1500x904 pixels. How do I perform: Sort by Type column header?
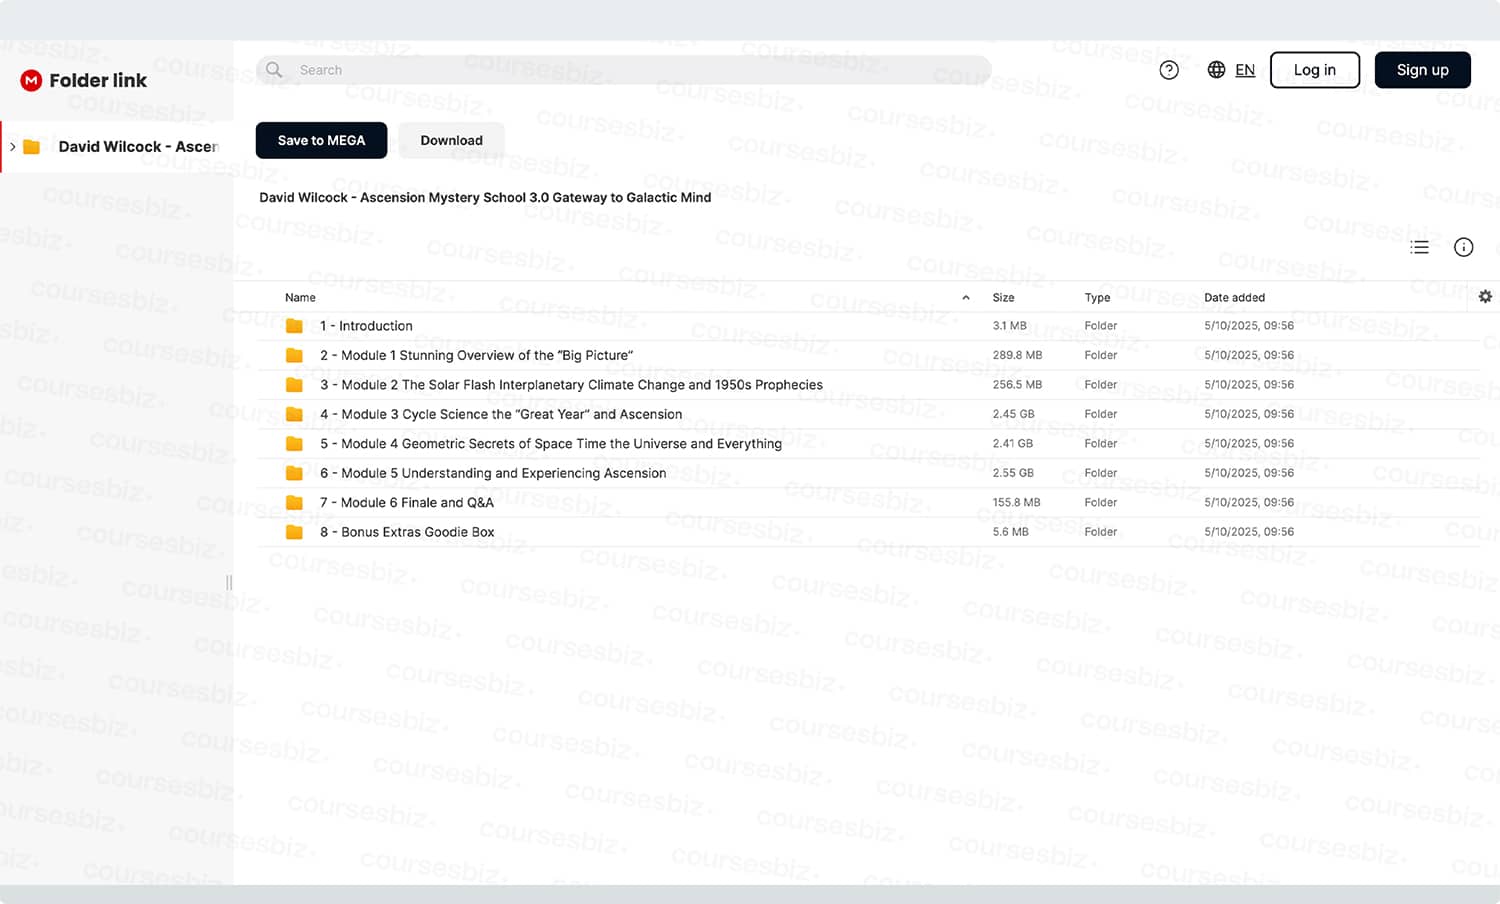click(1097, 298)
